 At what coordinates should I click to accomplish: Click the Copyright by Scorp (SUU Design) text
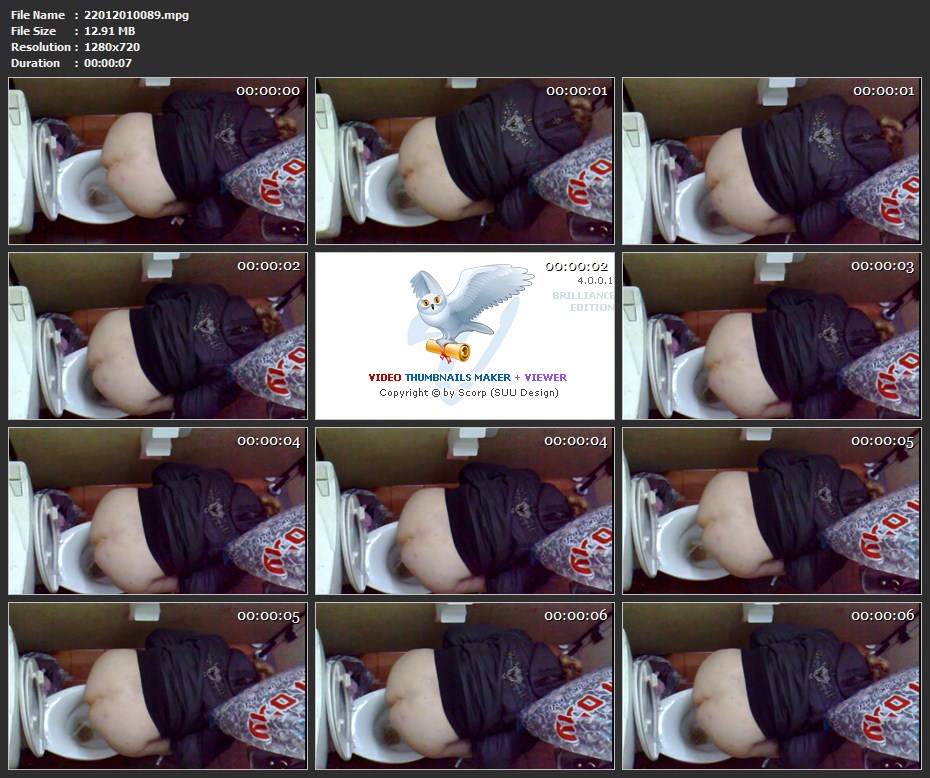468,393
